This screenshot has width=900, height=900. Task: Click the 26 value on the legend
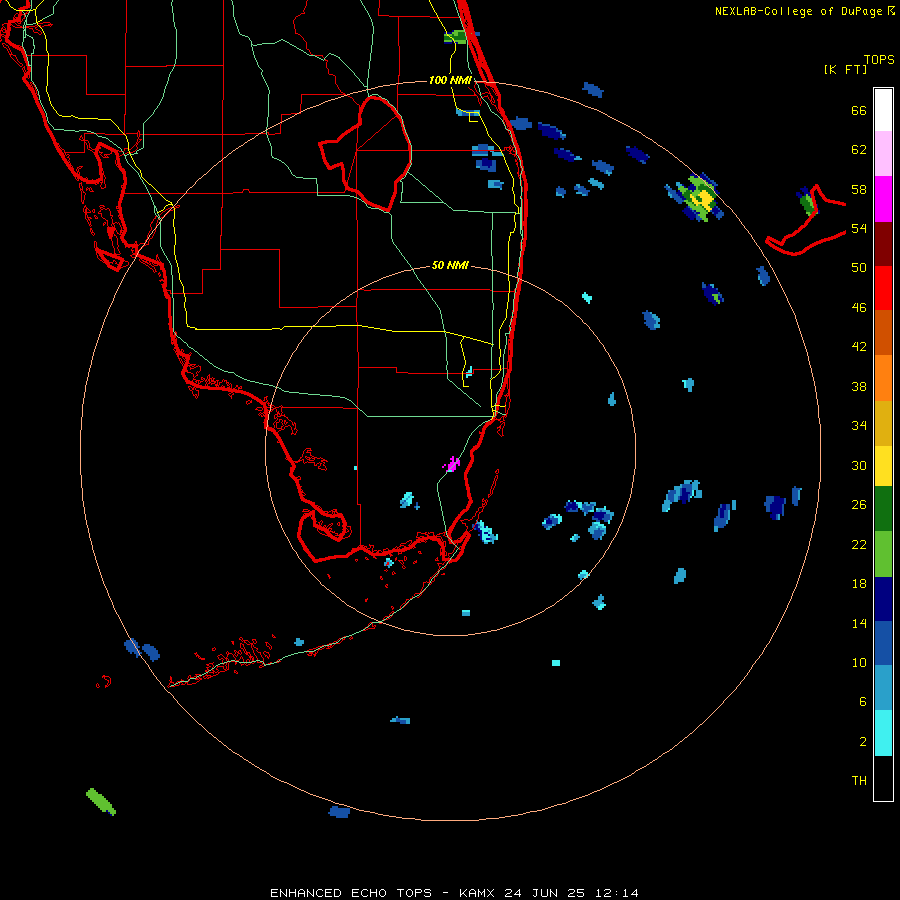click(859, 505)
